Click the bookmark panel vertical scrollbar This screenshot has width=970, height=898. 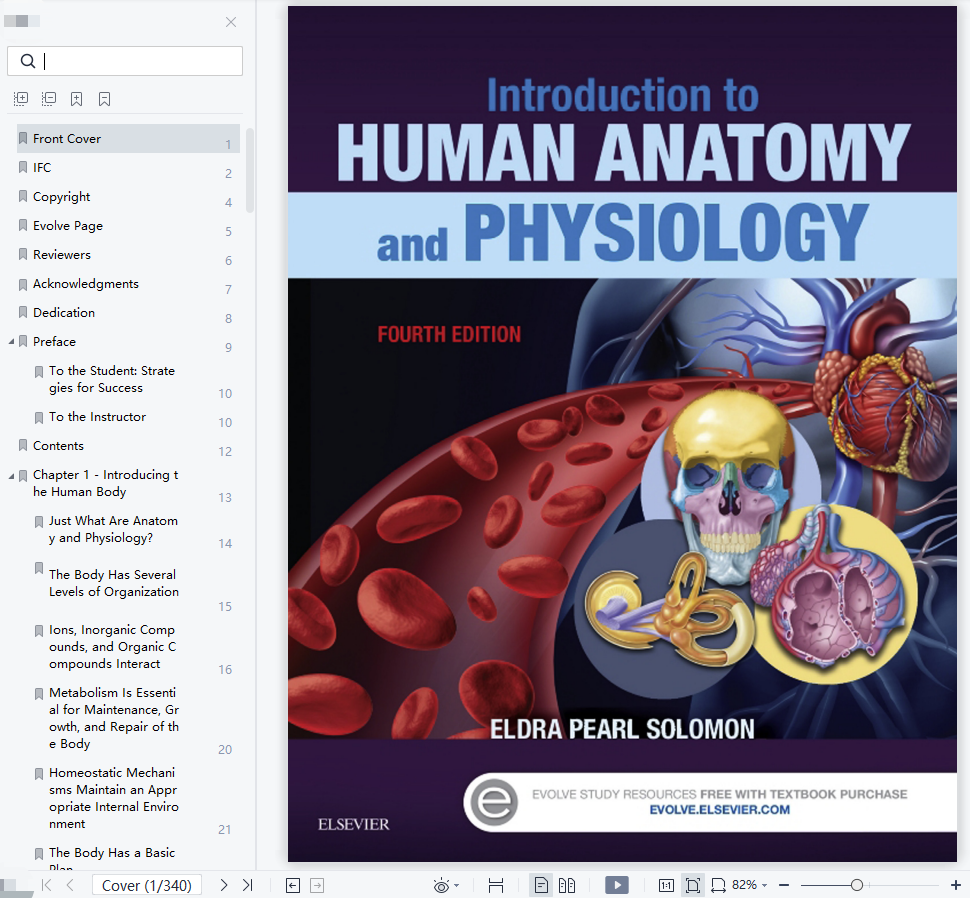click(x=250, y=170)
